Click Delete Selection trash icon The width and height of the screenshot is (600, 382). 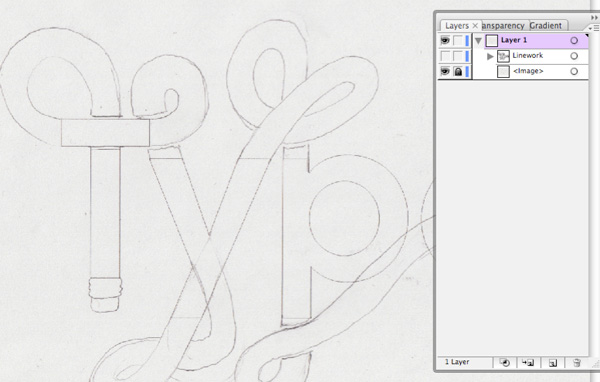pyautogui.click(x=577, y=362)
